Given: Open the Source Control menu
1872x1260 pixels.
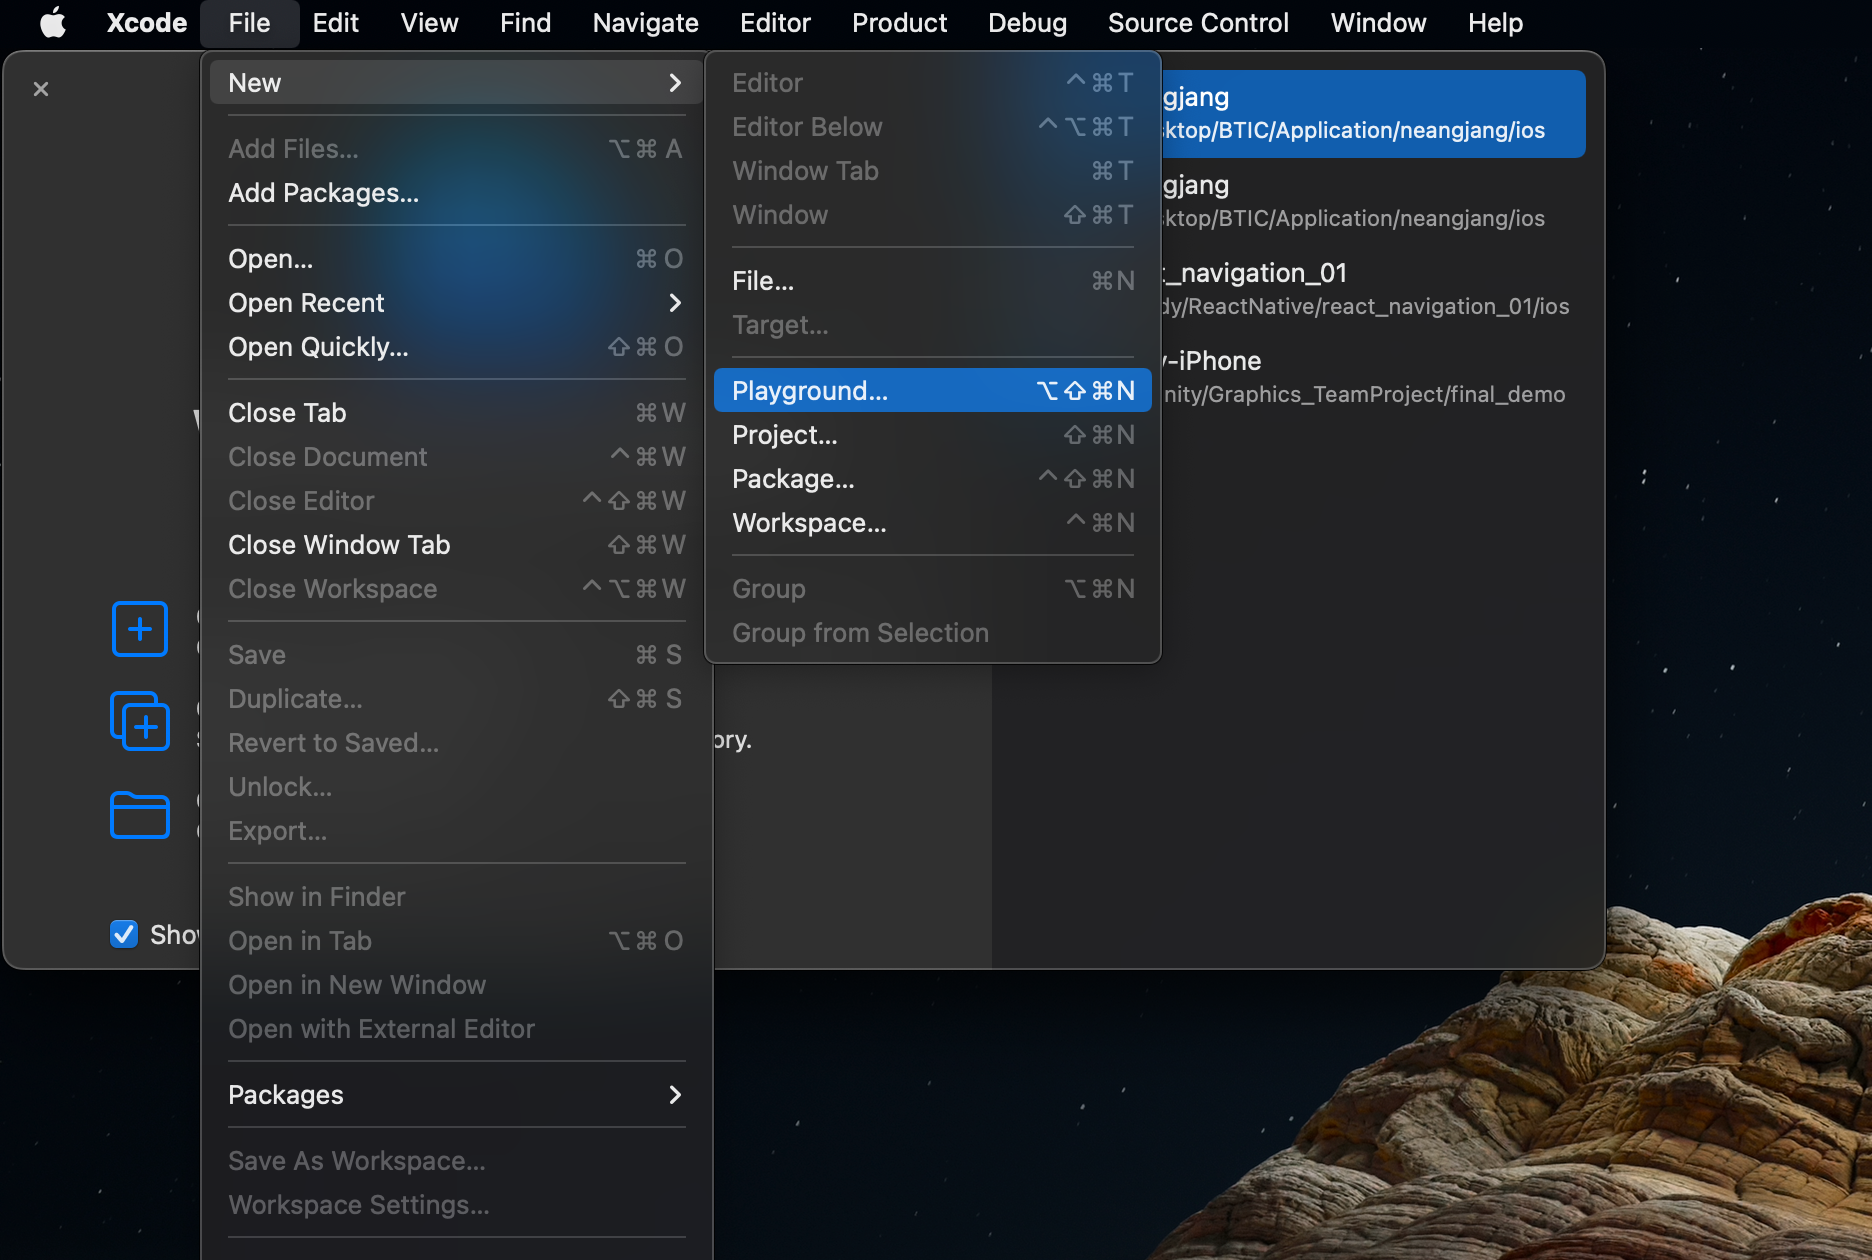Looking at the screenshot, I should [1198, 22].
